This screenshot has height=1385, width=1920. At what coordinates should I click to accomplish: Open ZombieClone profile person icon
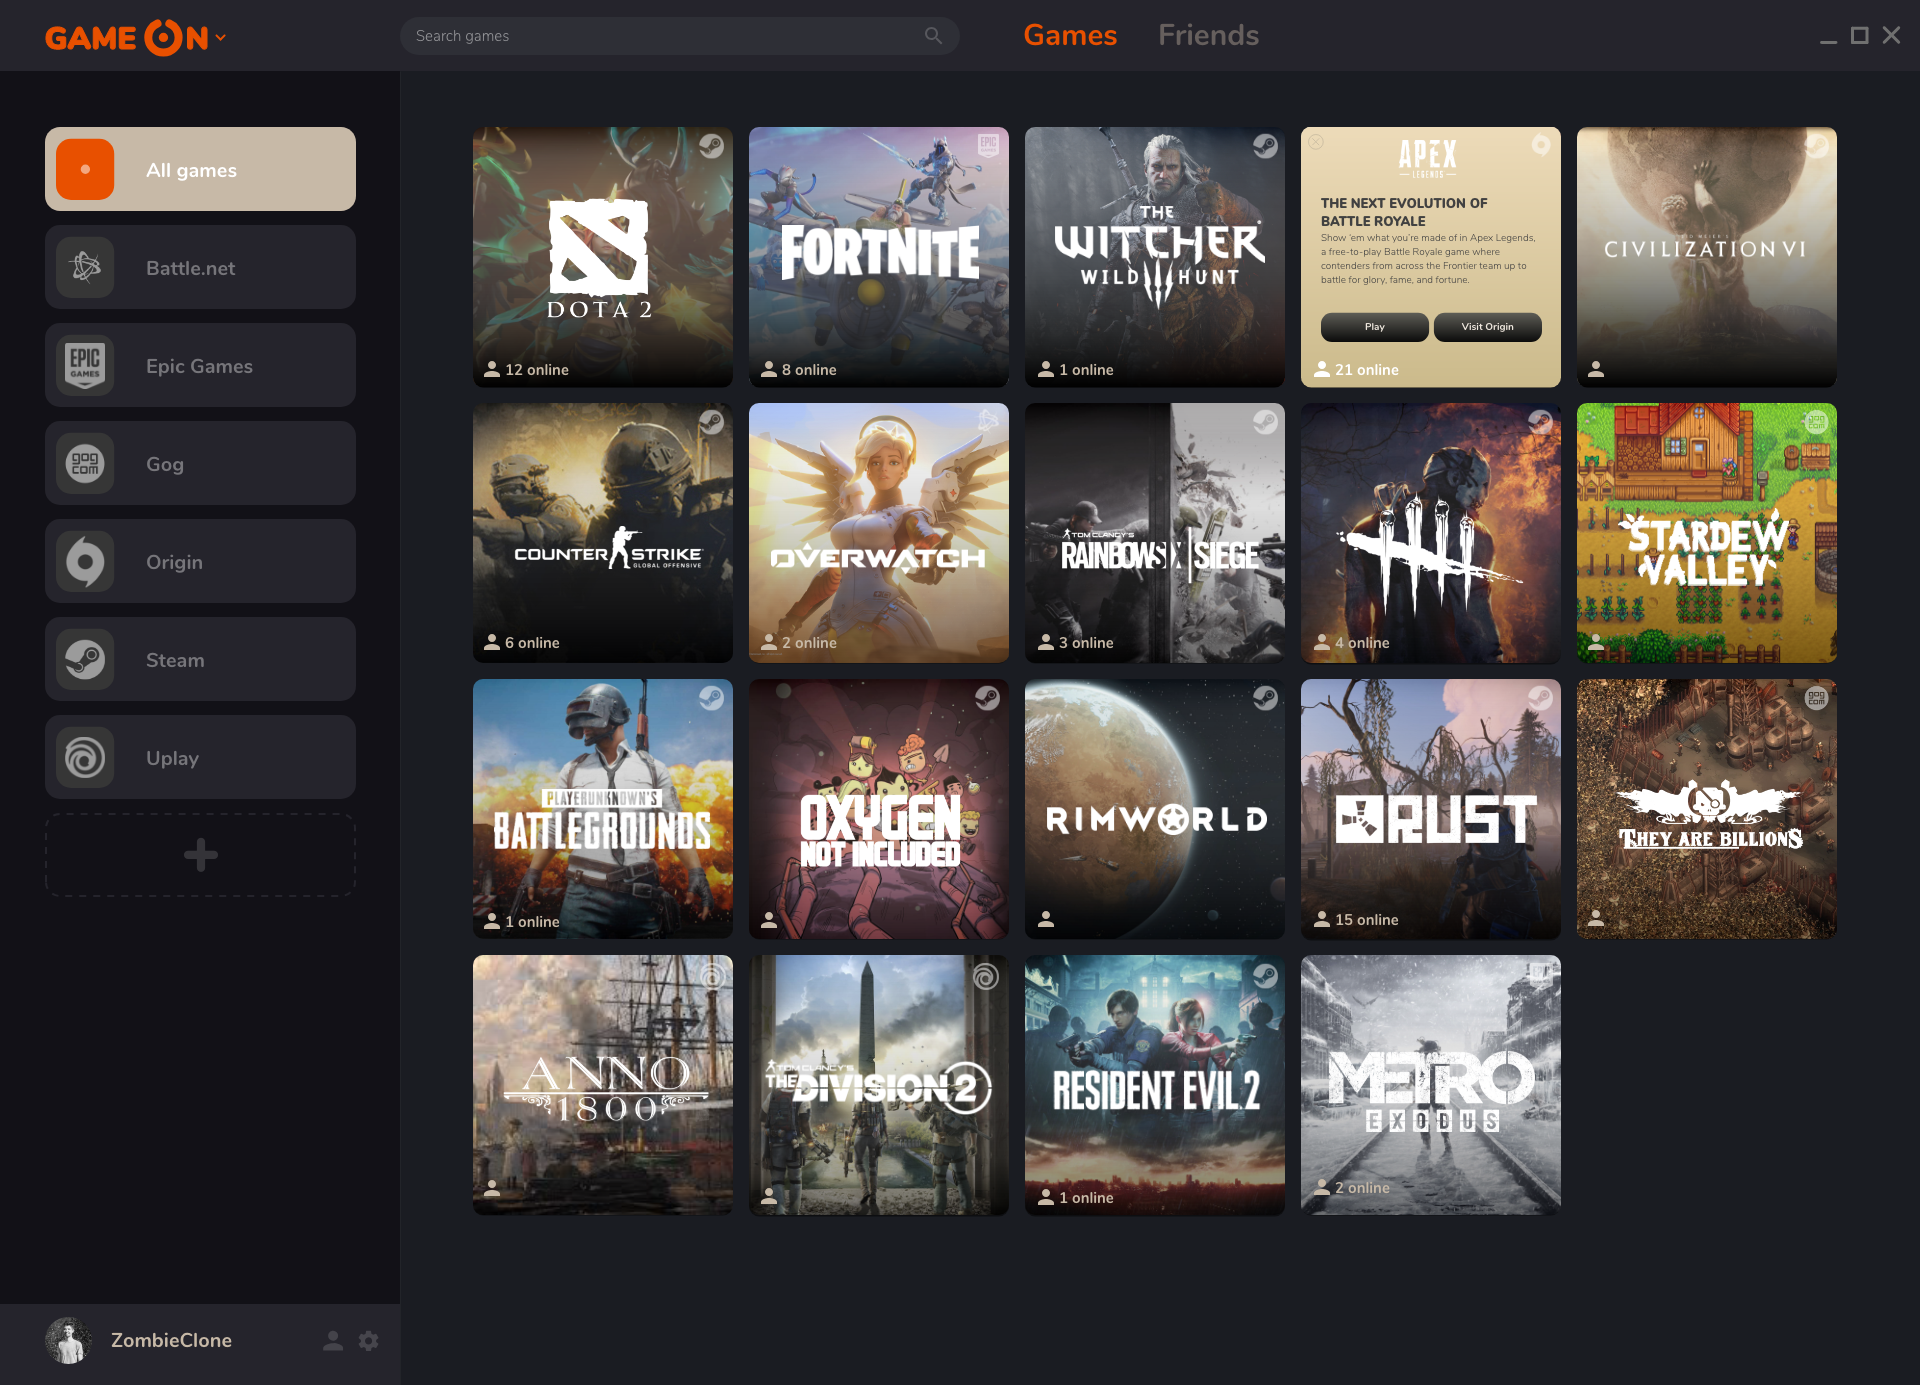[333, 1341]
